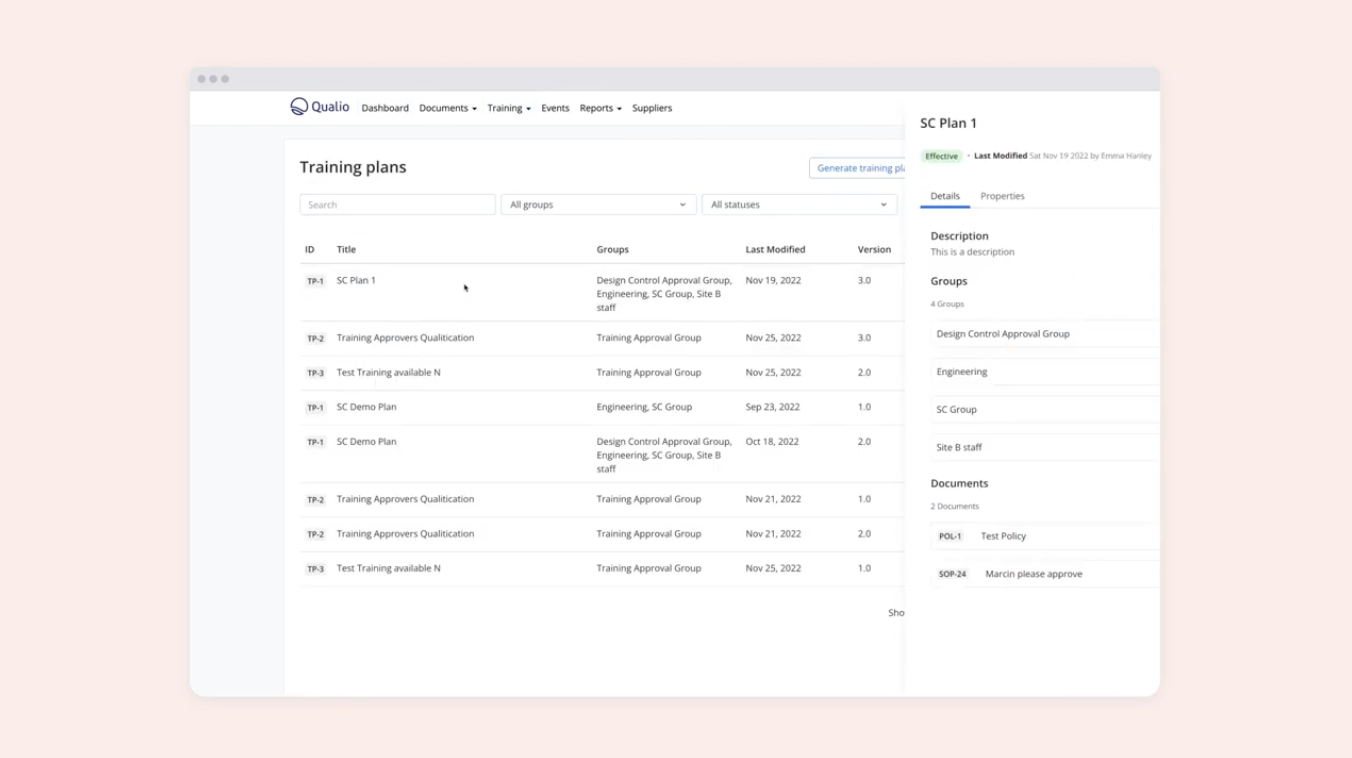Click the Generate training plan button

tap(858, 168)
